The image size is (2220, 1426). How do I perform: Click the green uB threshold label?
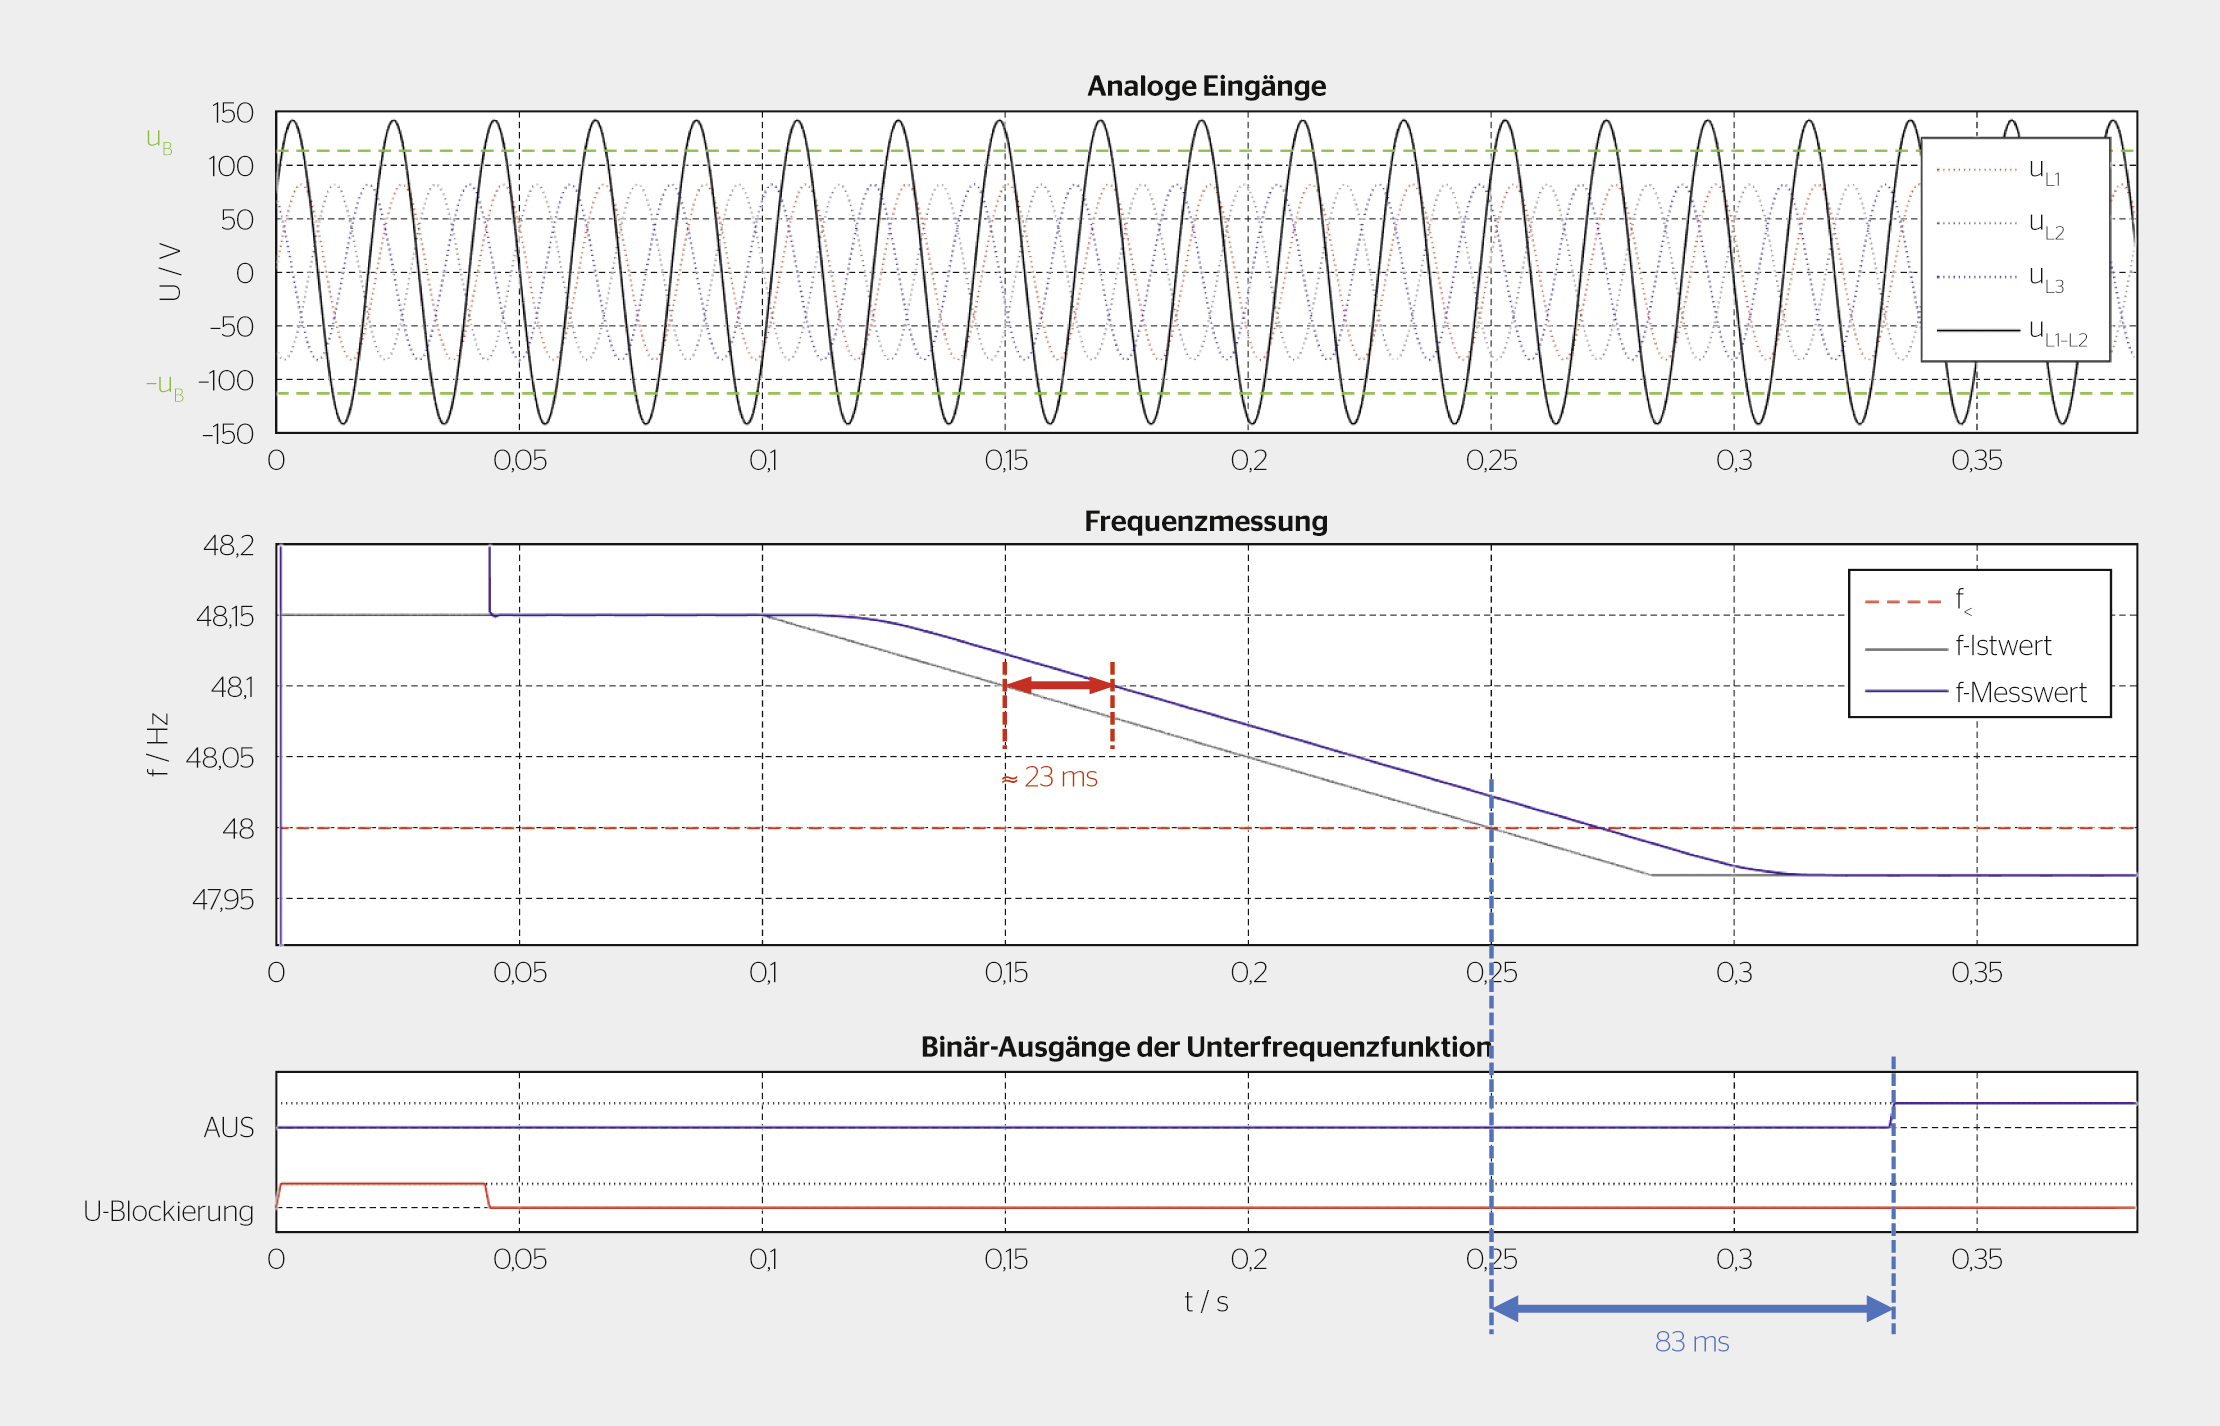point(160,141)
